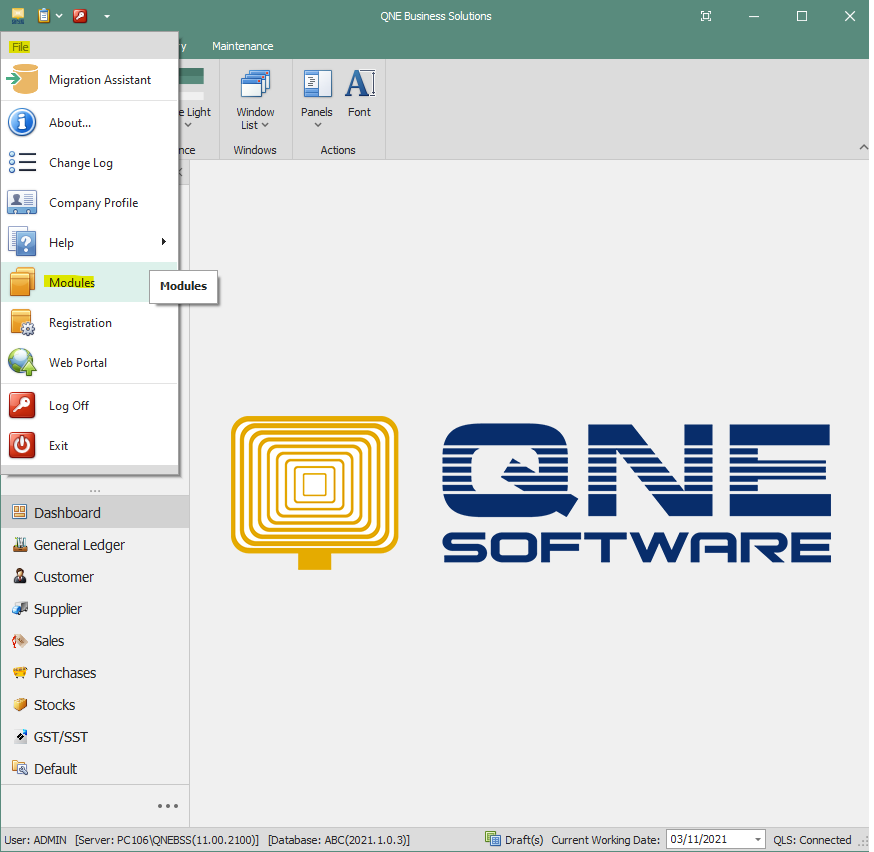Click the Migration Assistant icon

pyautogui.click(x=22, y=80)
